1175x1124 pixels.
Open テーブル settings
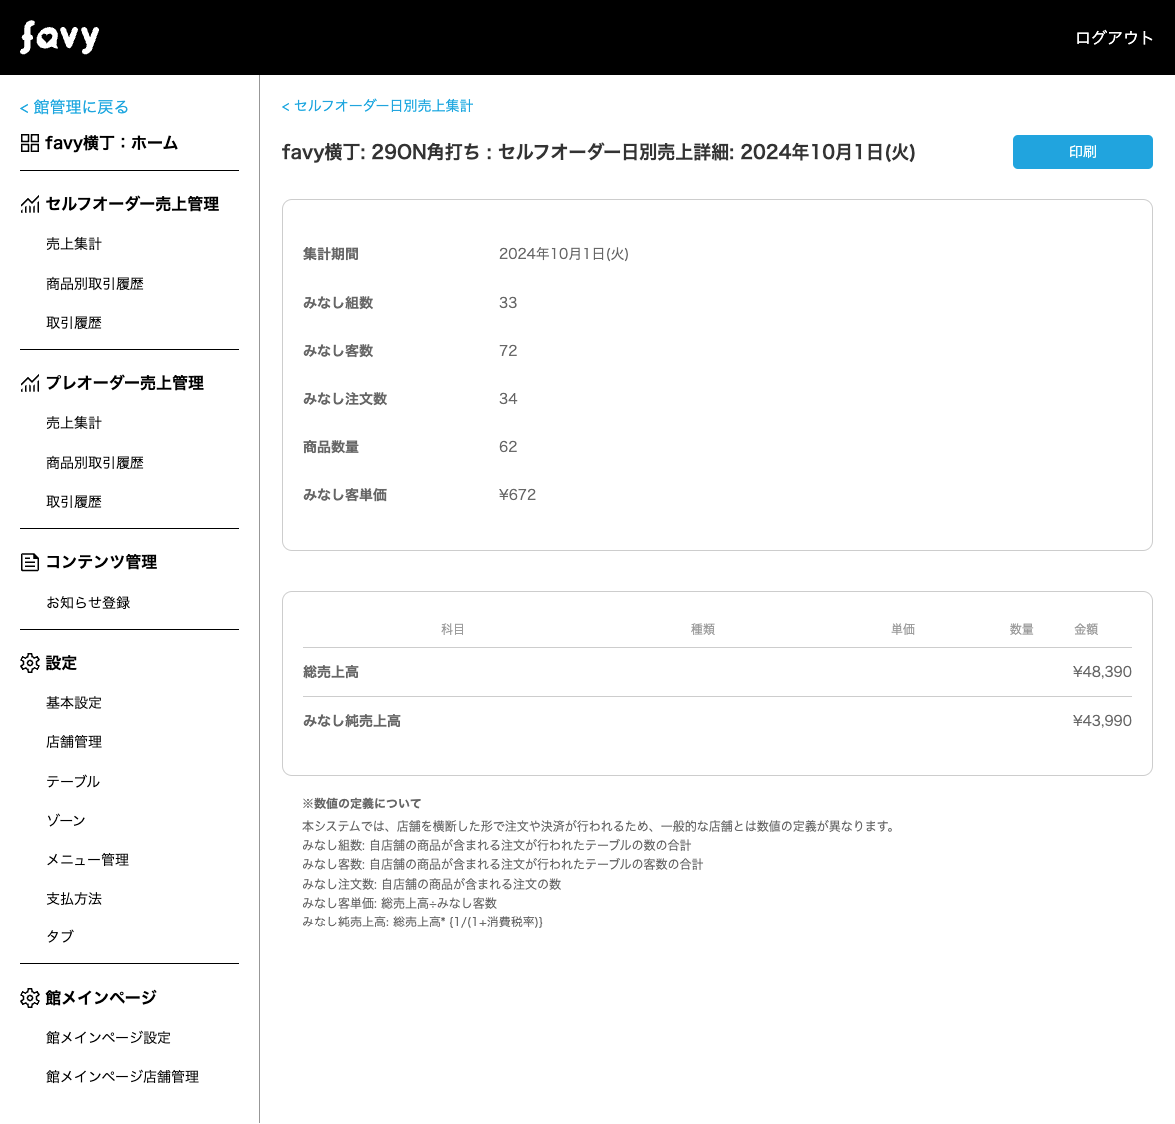[73, 782]
